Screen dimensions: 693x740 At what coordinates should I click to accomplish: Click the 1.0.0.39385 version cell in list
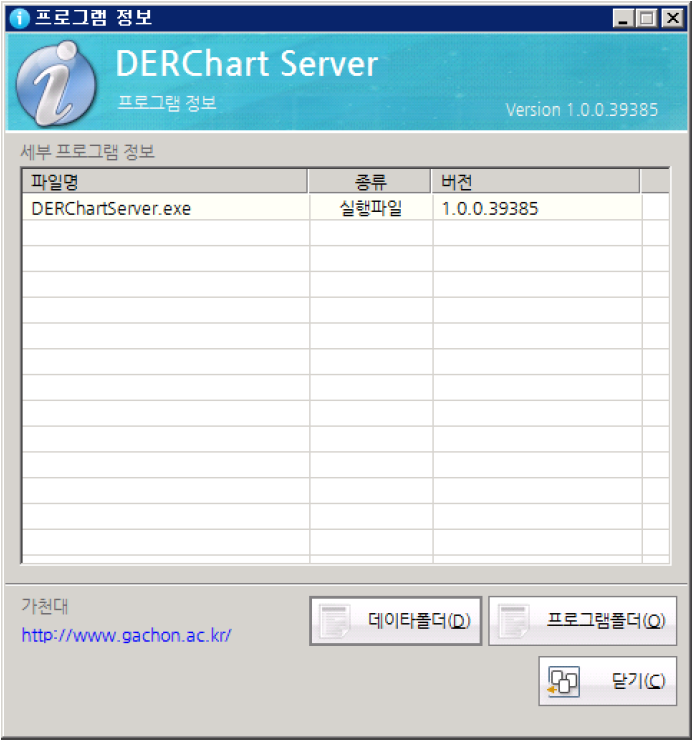point(490,208)
